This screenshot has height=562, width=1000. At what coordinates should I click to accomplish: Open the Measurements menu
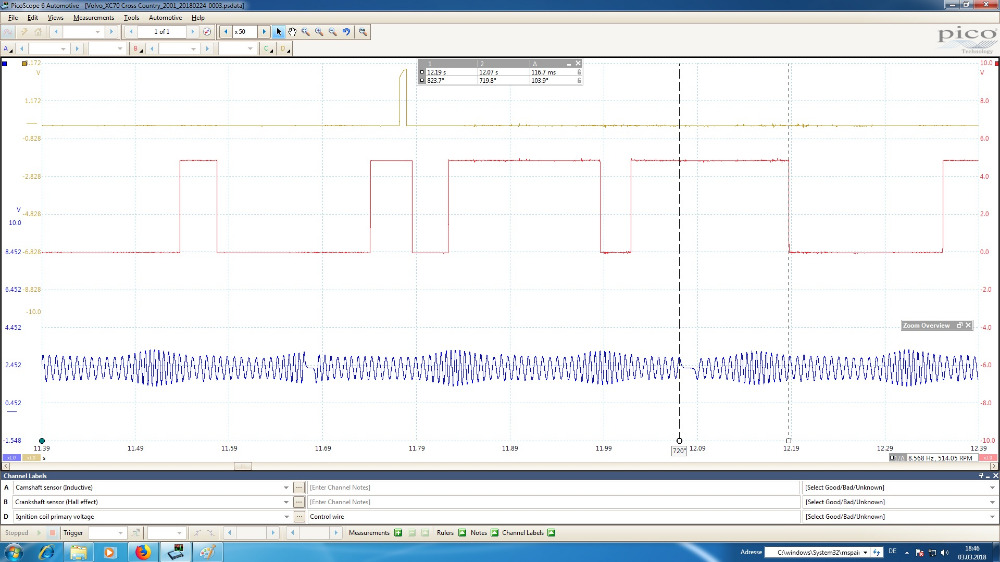click(93, 18)
